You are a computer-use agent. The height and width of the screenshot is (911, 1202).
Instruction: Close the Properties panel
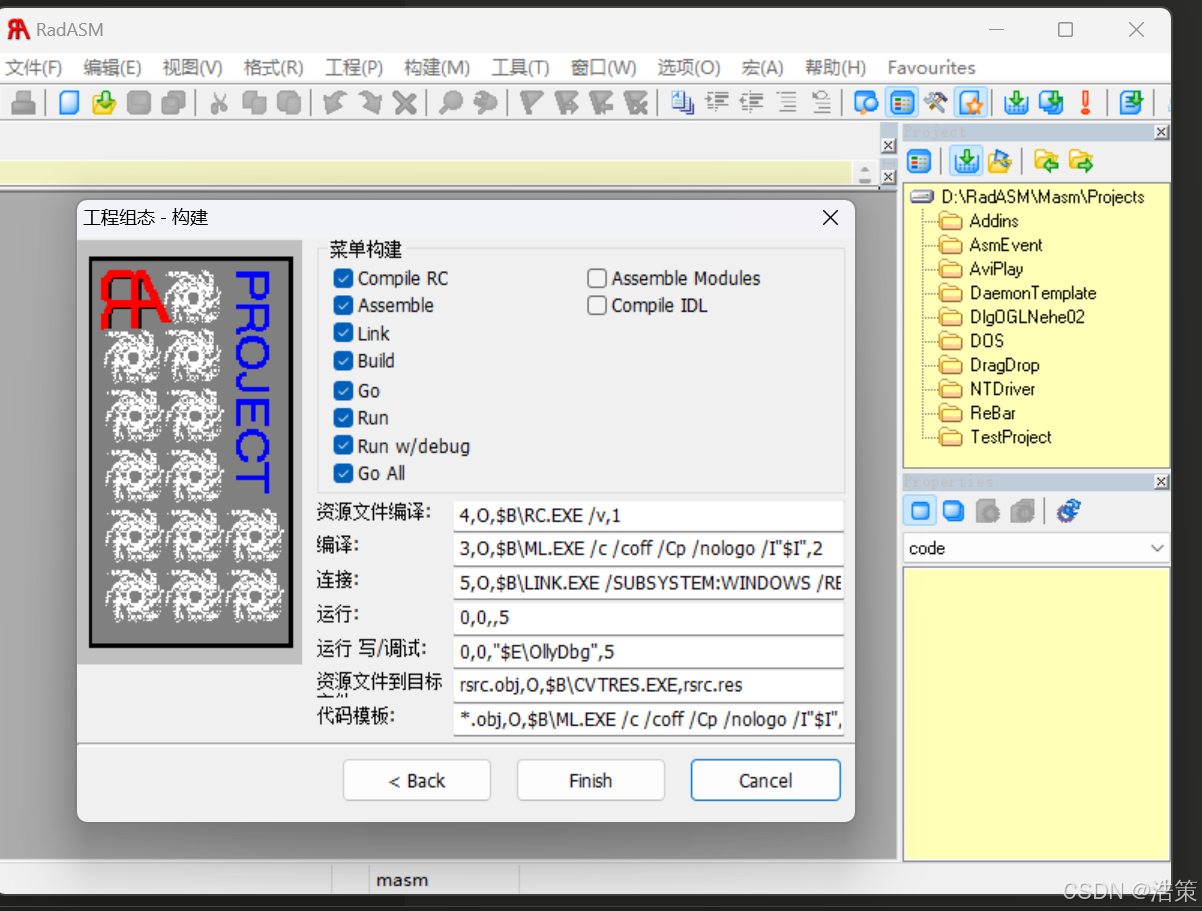[1161, 482]
